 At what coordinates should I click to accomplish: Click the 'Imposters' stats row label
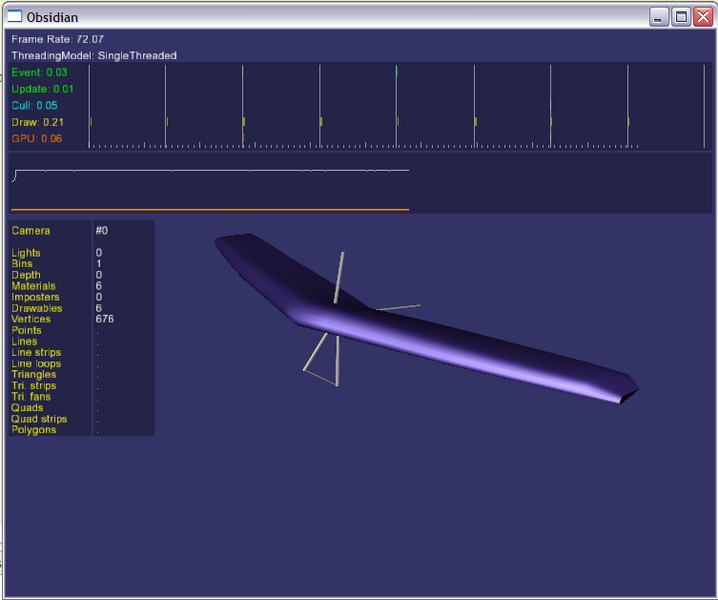tap(35, 297)
